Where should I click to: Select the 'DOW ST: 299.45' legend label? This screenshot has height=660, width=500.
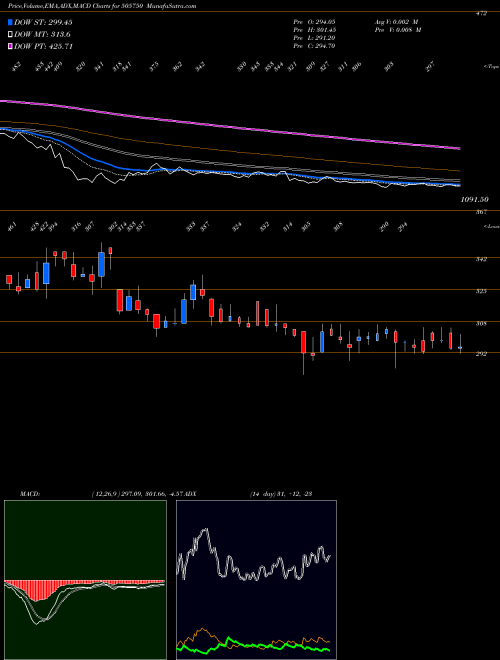(x=43, y=23)
